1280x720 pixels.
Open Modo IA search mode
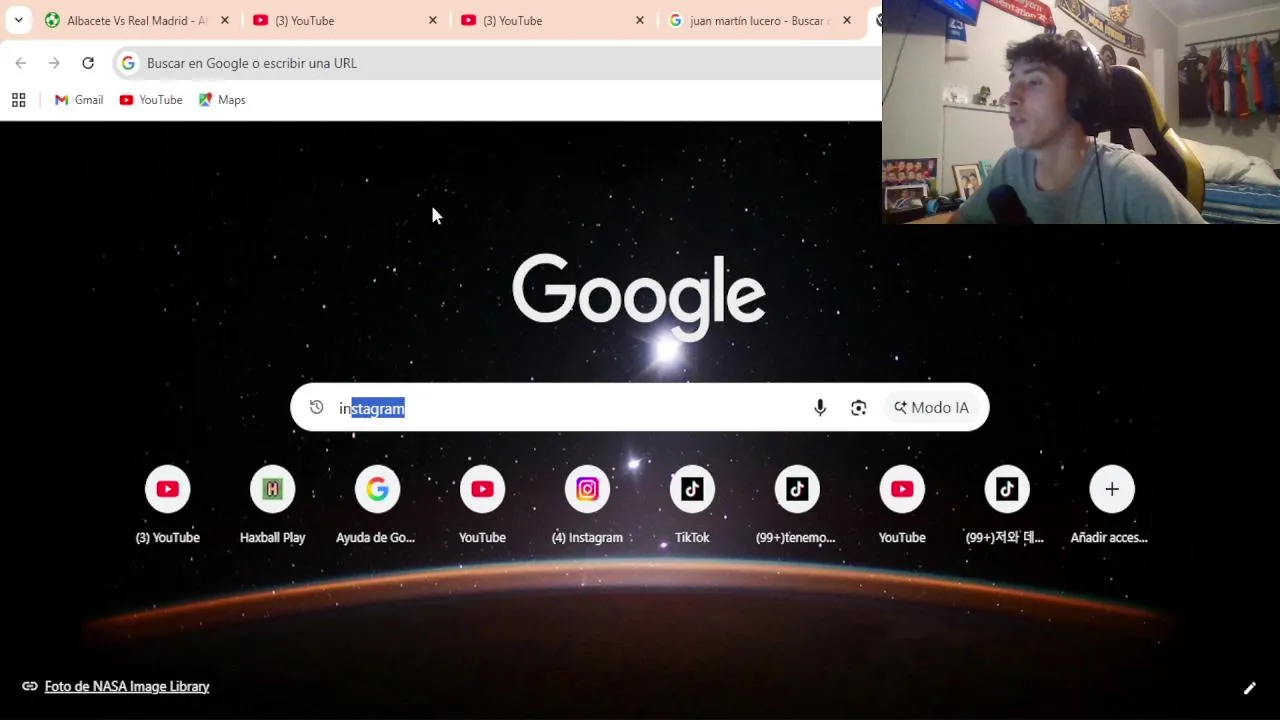[x=932, y=407]
